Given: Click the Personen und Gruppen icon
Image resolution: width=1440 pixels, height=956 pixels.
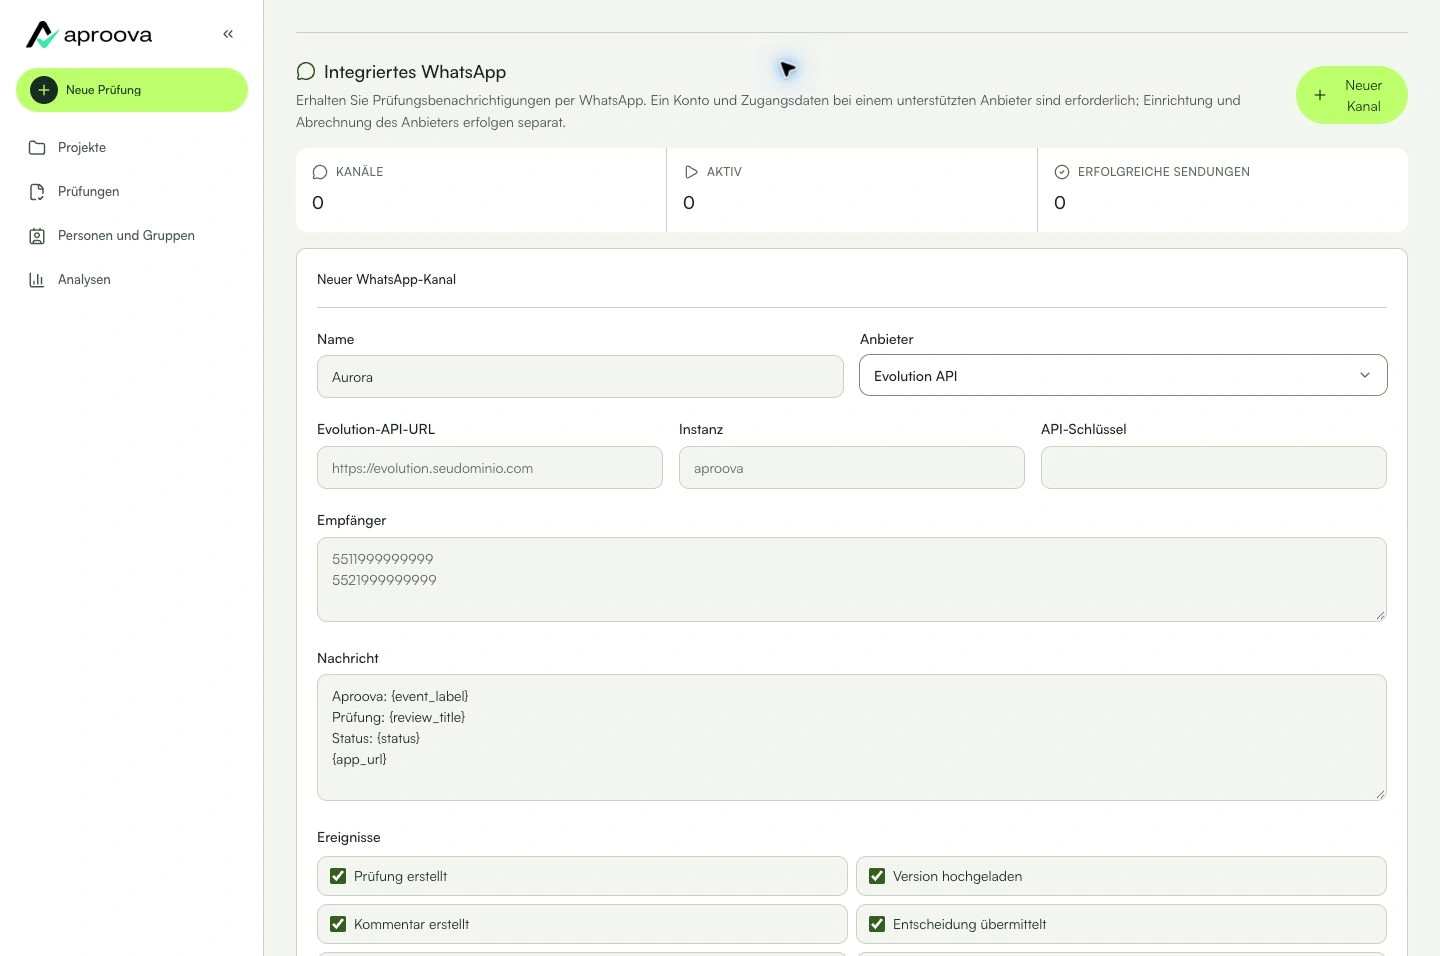Looking at the screenshot, I should click(37, 236).
